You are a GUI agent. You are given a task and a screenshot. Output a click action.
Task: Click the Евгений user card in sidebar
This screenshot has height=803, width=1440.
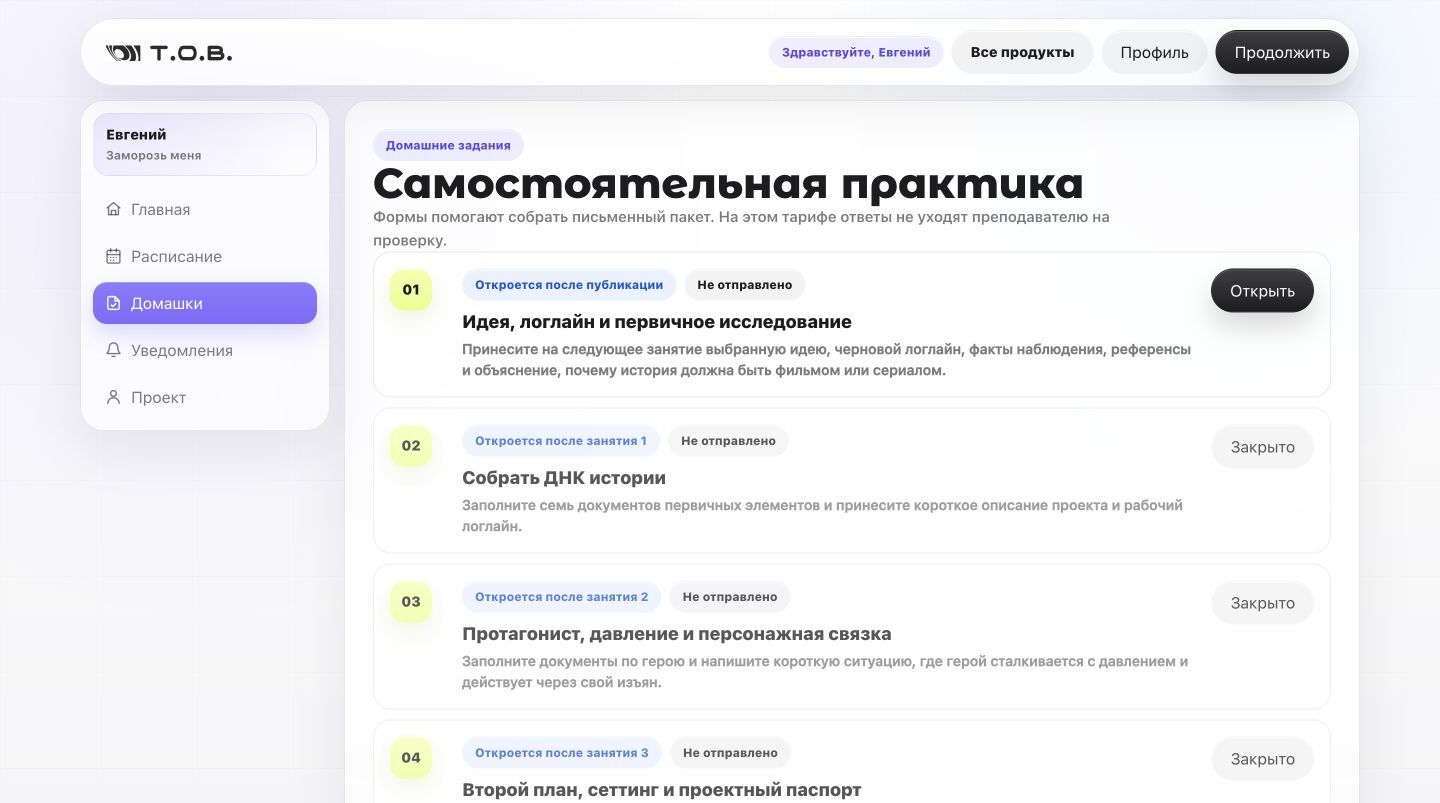(x=205, y=144)
